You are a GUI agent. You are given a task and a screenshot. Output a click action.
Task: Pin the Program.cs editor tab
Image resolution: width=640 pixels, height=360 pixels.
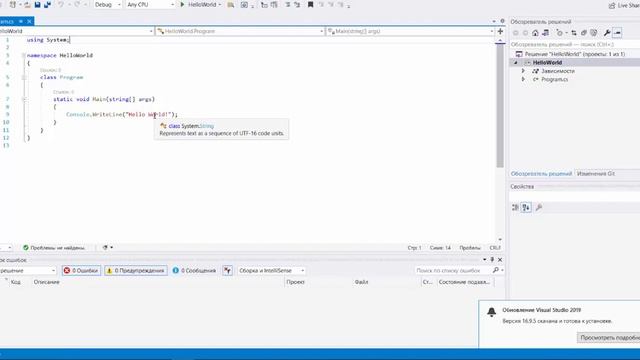tap(21, 21)
